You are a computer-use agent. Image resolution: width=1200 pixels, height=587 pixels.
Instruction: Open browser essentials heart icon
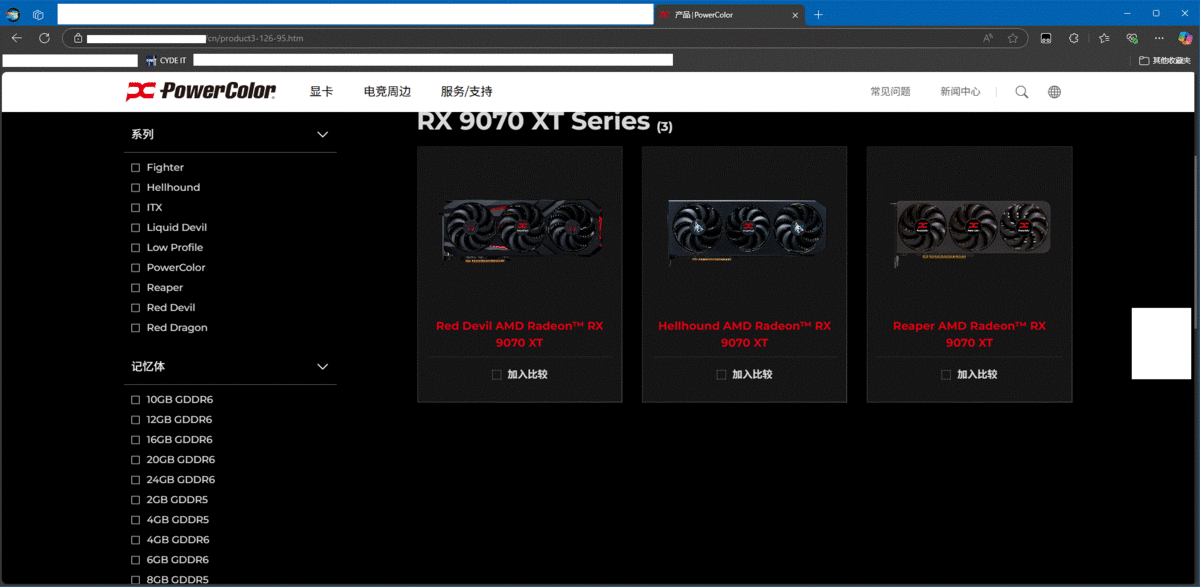pos(1132,38)
